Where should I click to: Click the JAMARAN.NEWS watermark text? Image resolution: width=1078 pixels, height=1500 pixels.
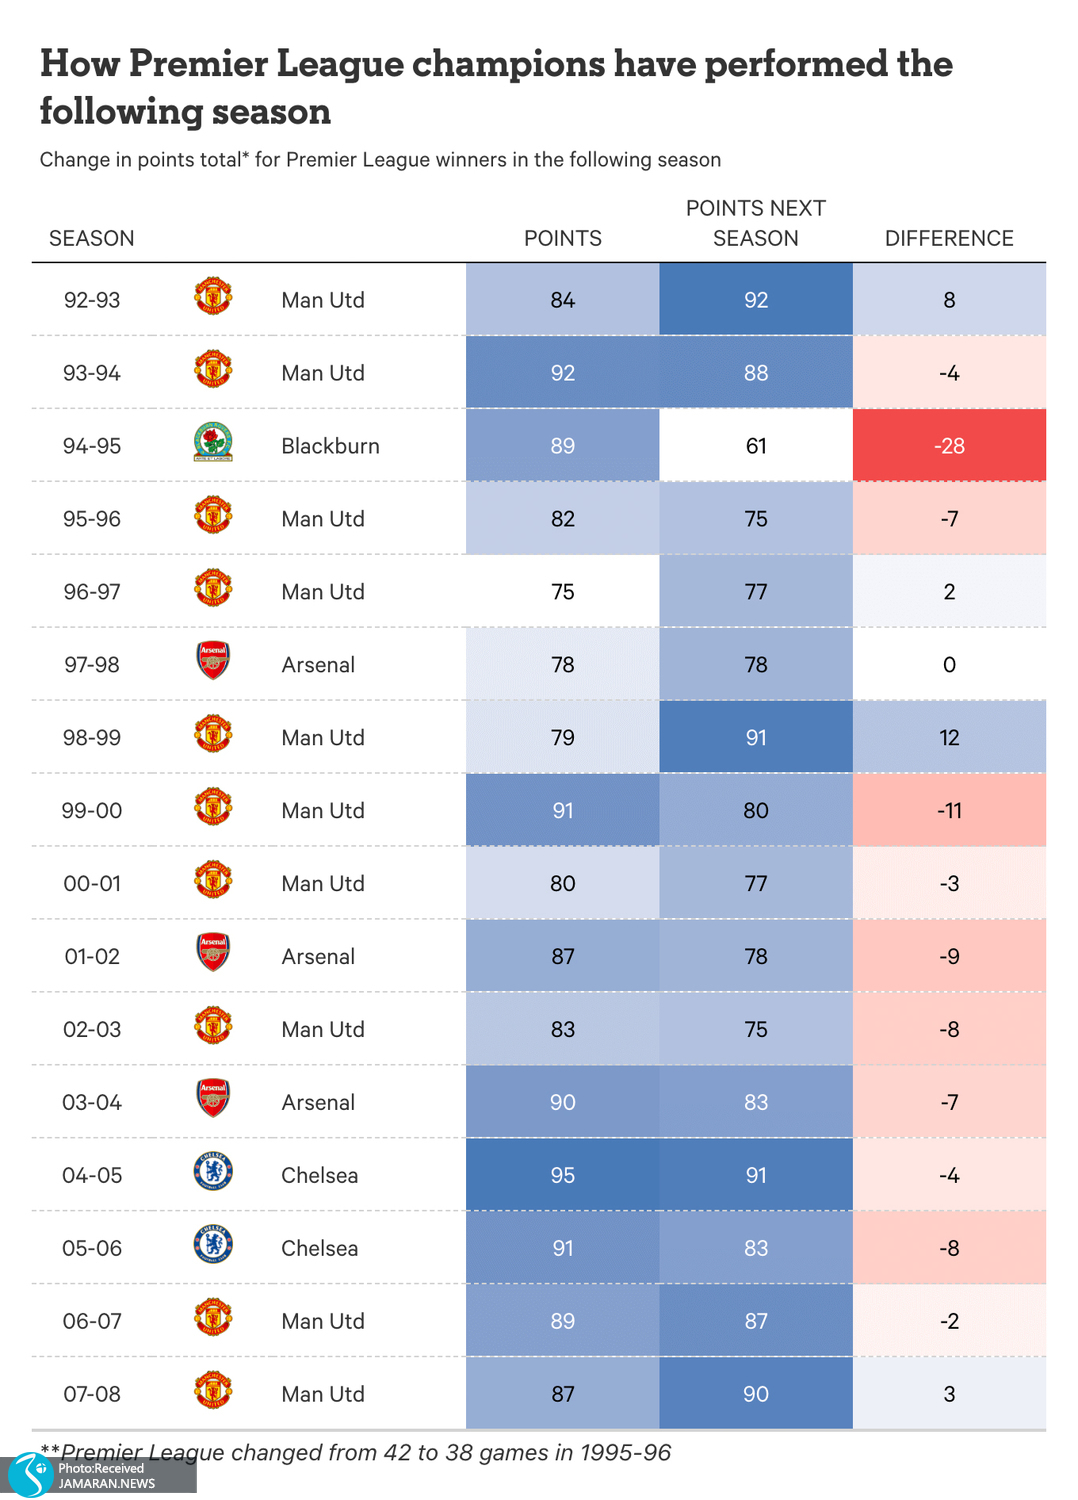[107, 1483]
